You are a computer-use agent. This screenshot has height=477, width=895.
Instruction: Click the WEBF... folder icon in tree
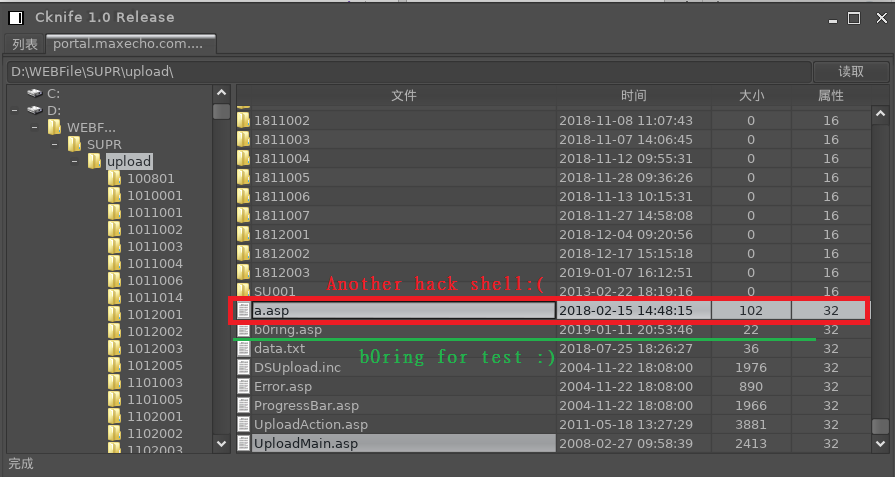pos(54,127)
